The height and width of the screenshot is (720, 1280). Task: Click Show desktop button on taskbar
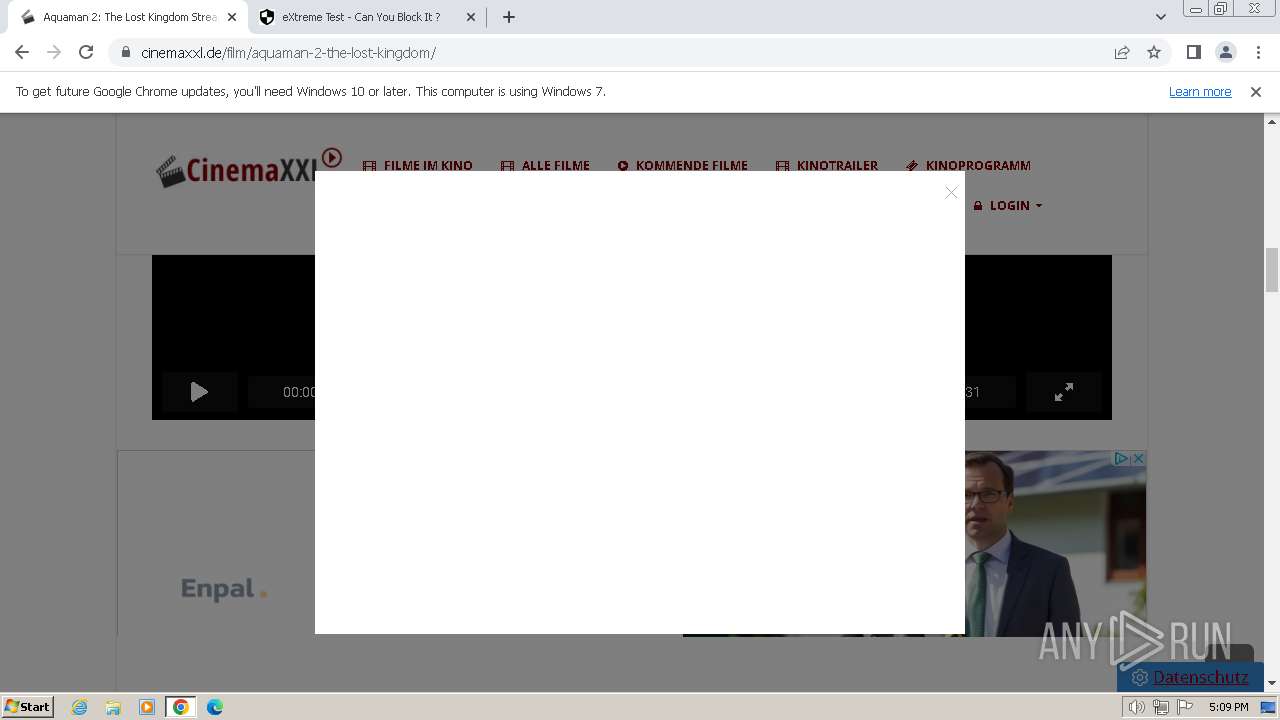pos(1268,707)
